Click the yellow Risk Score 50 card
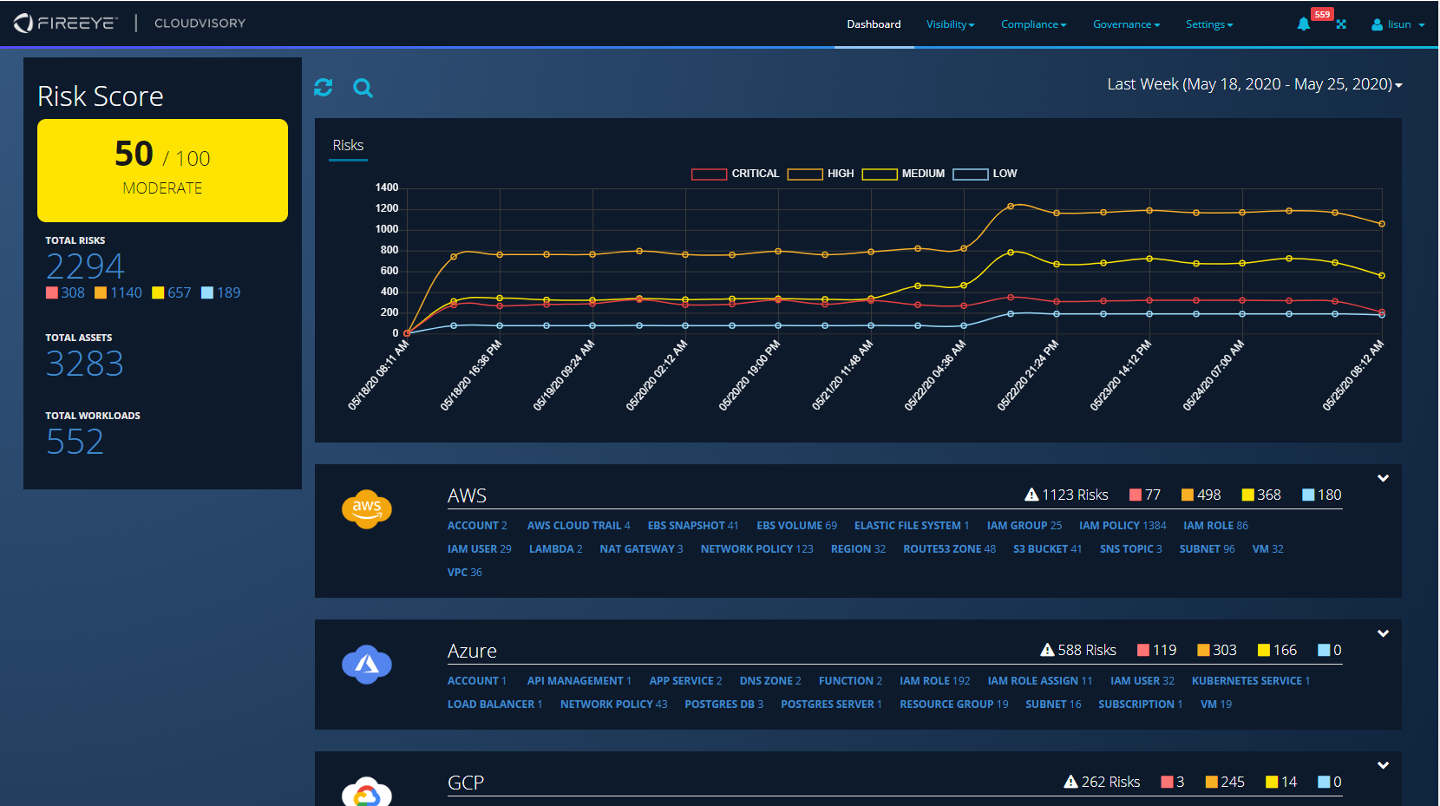 (x=162, y=170)
